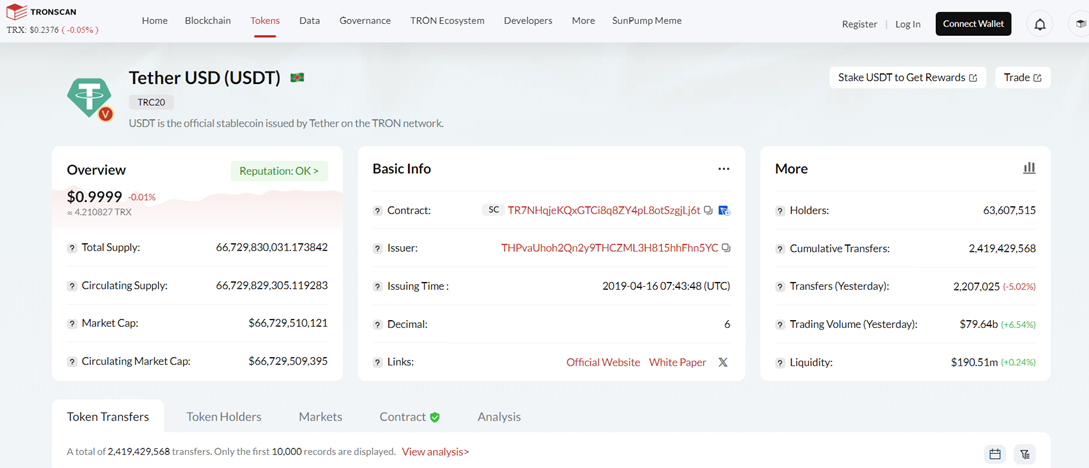Open the Data menu
The height and width of the screenshot is (468, 1089).
310,21
